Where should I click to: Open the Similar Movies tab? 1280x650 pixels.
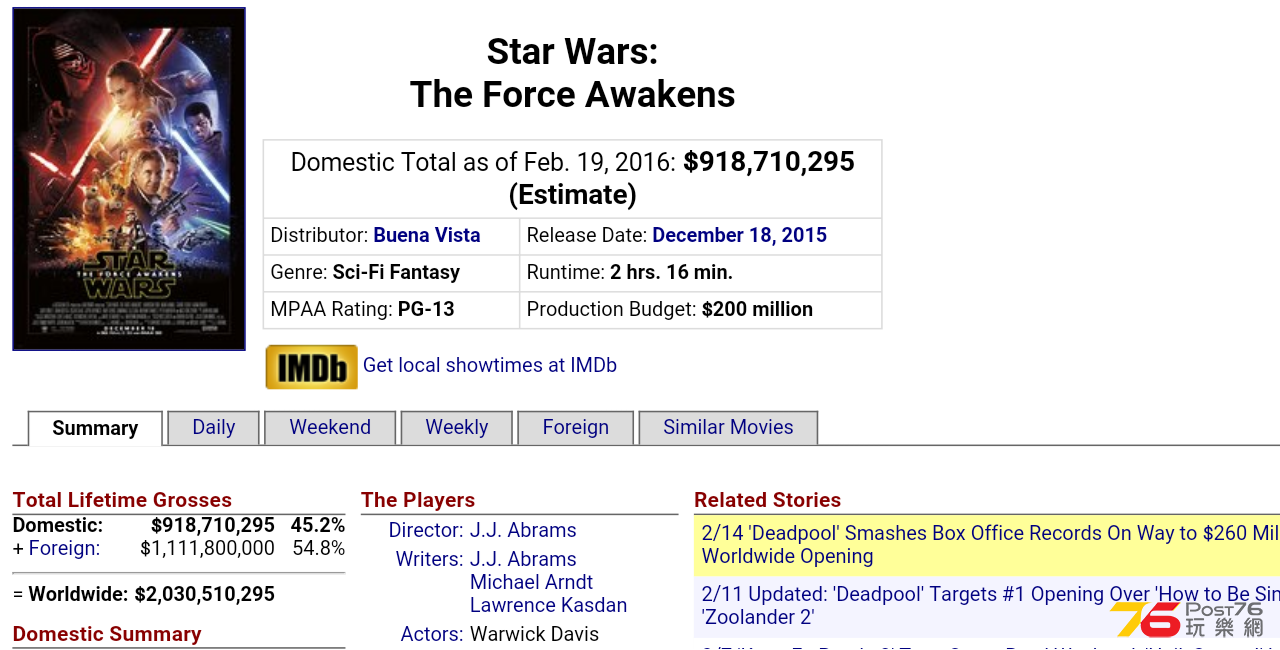point(728,428)
